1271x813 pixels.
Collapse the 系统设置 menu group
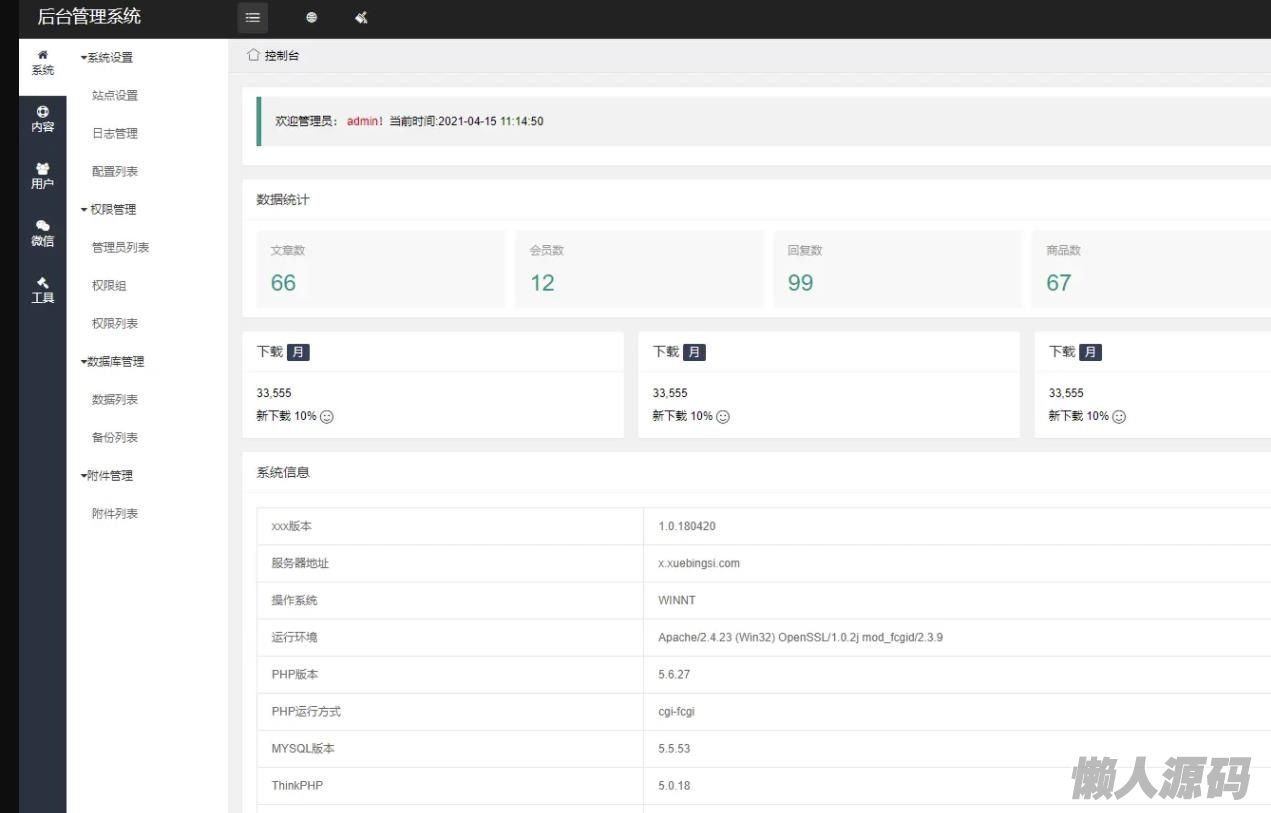click(x=107, y=58)
